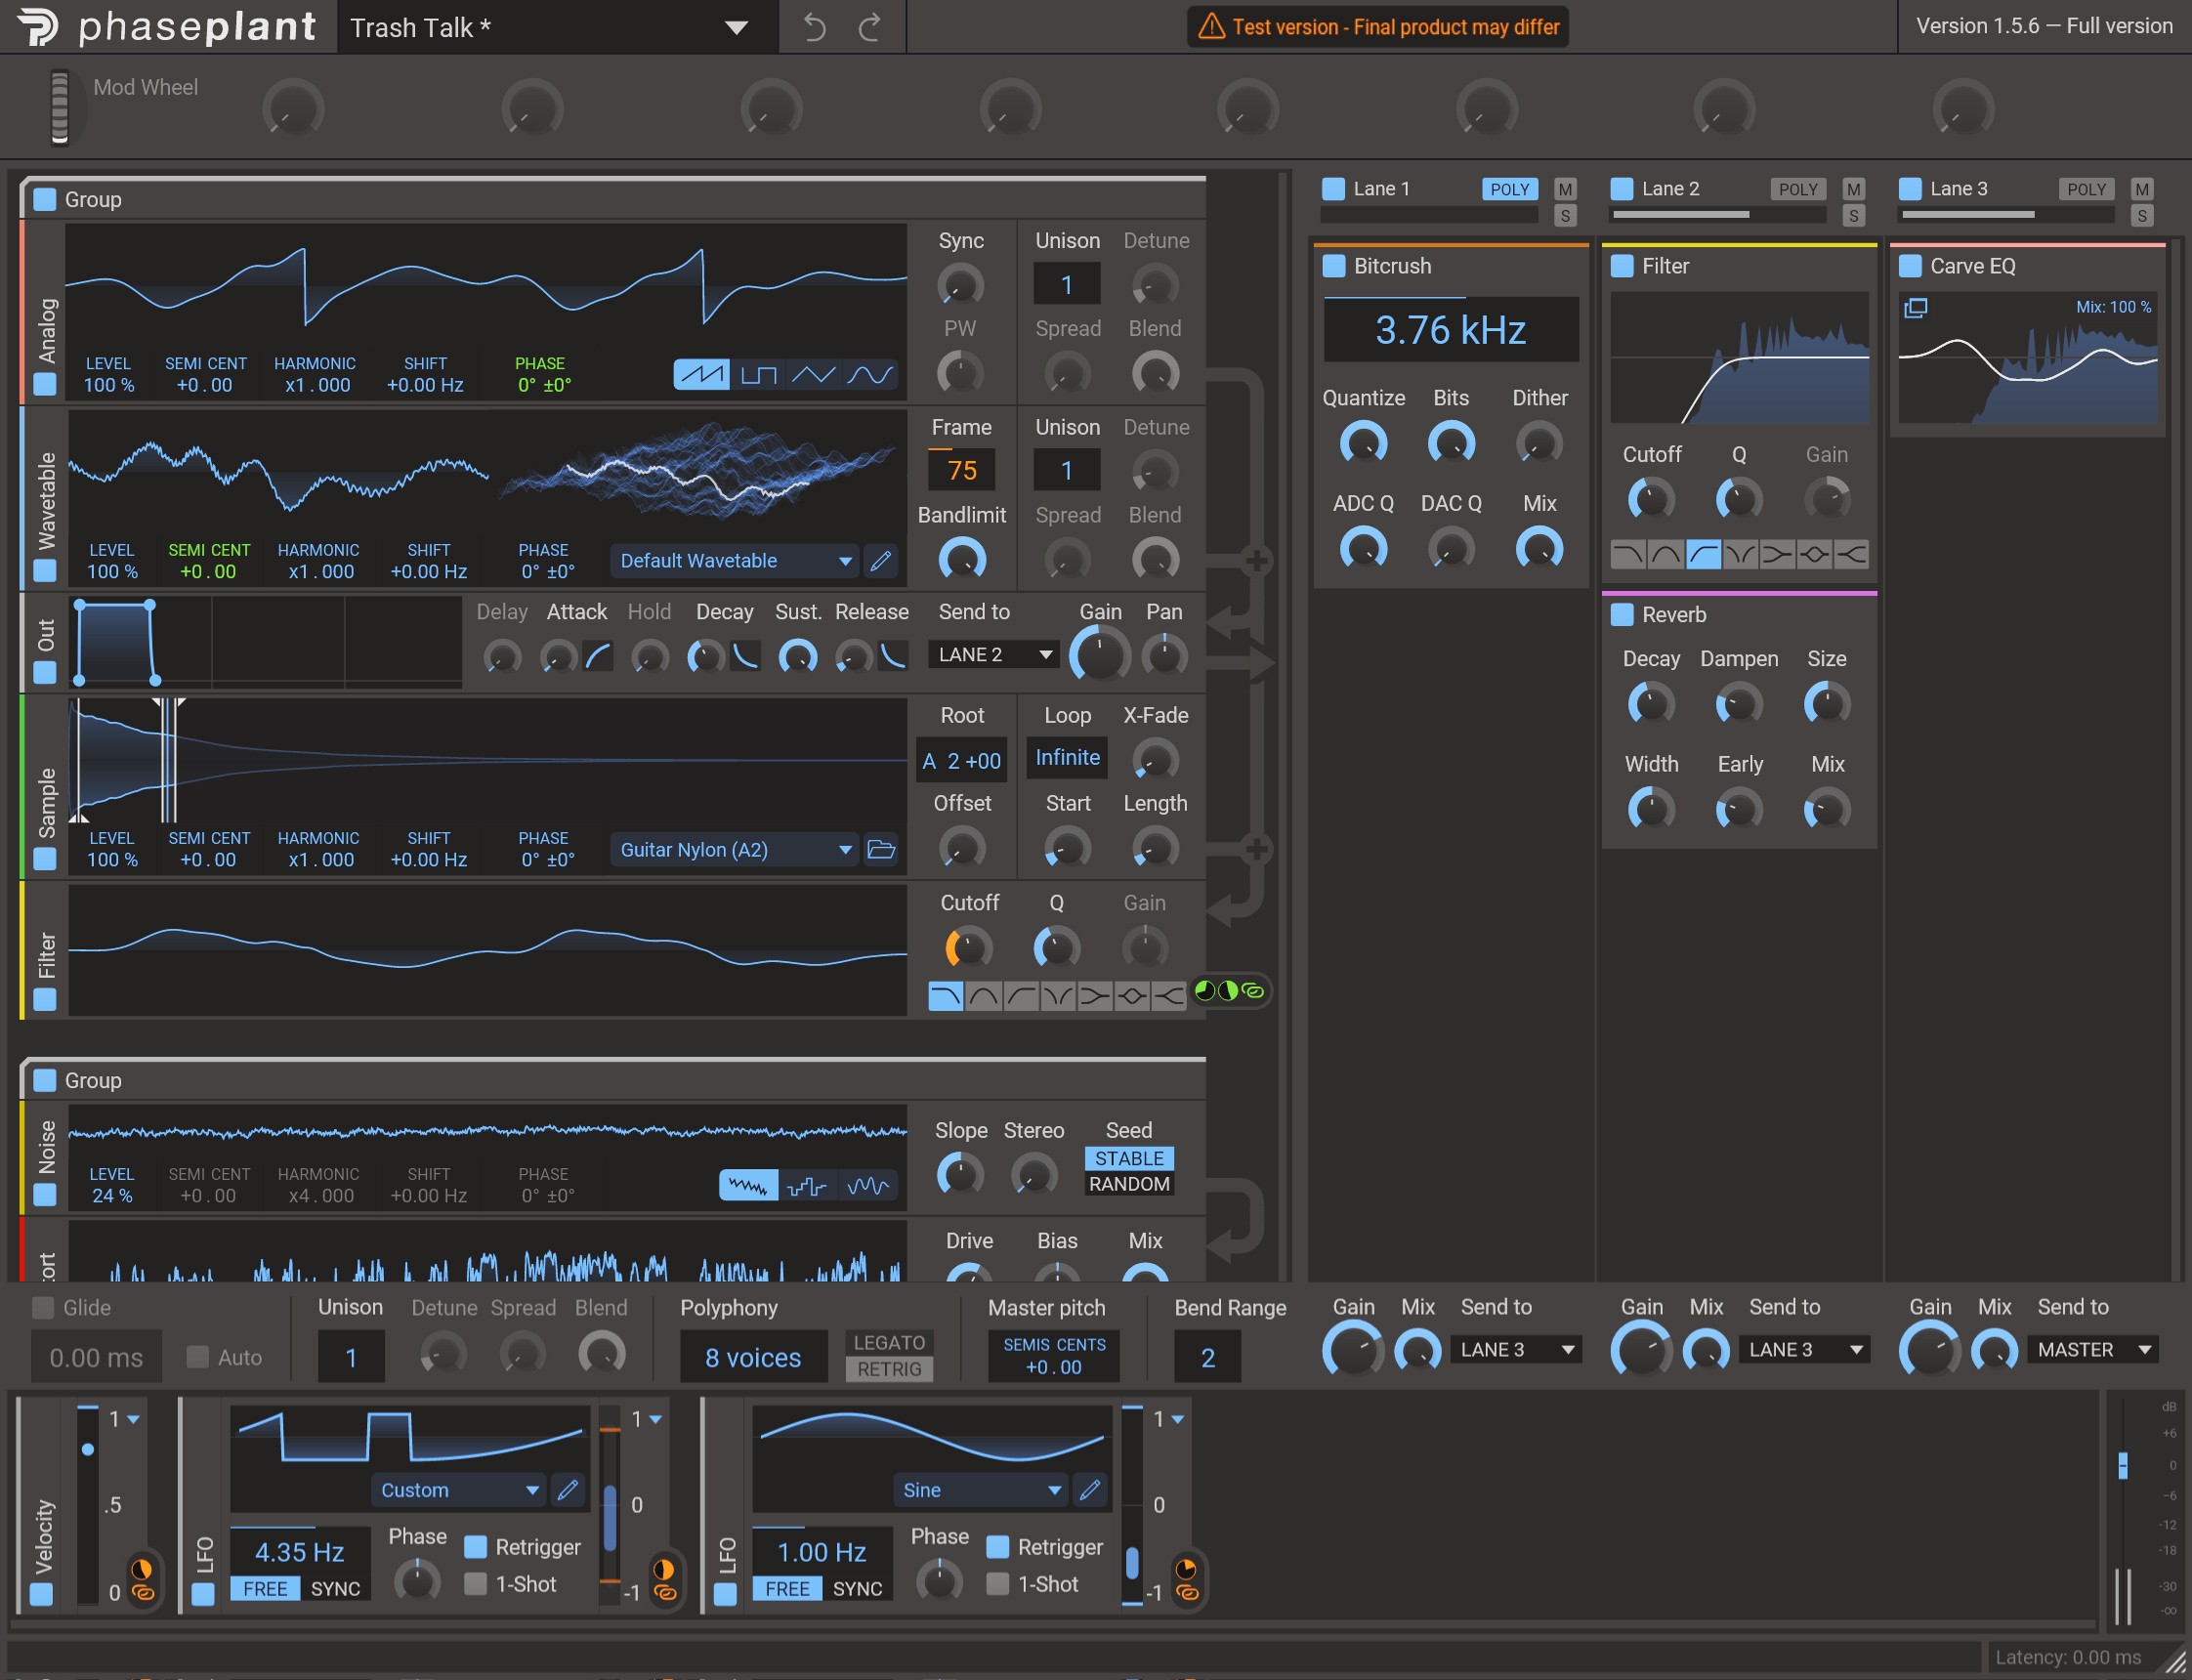Enable Retrigger on the Sine LFO
The image size is (2192, 1680).
(x=997, y=1547)
